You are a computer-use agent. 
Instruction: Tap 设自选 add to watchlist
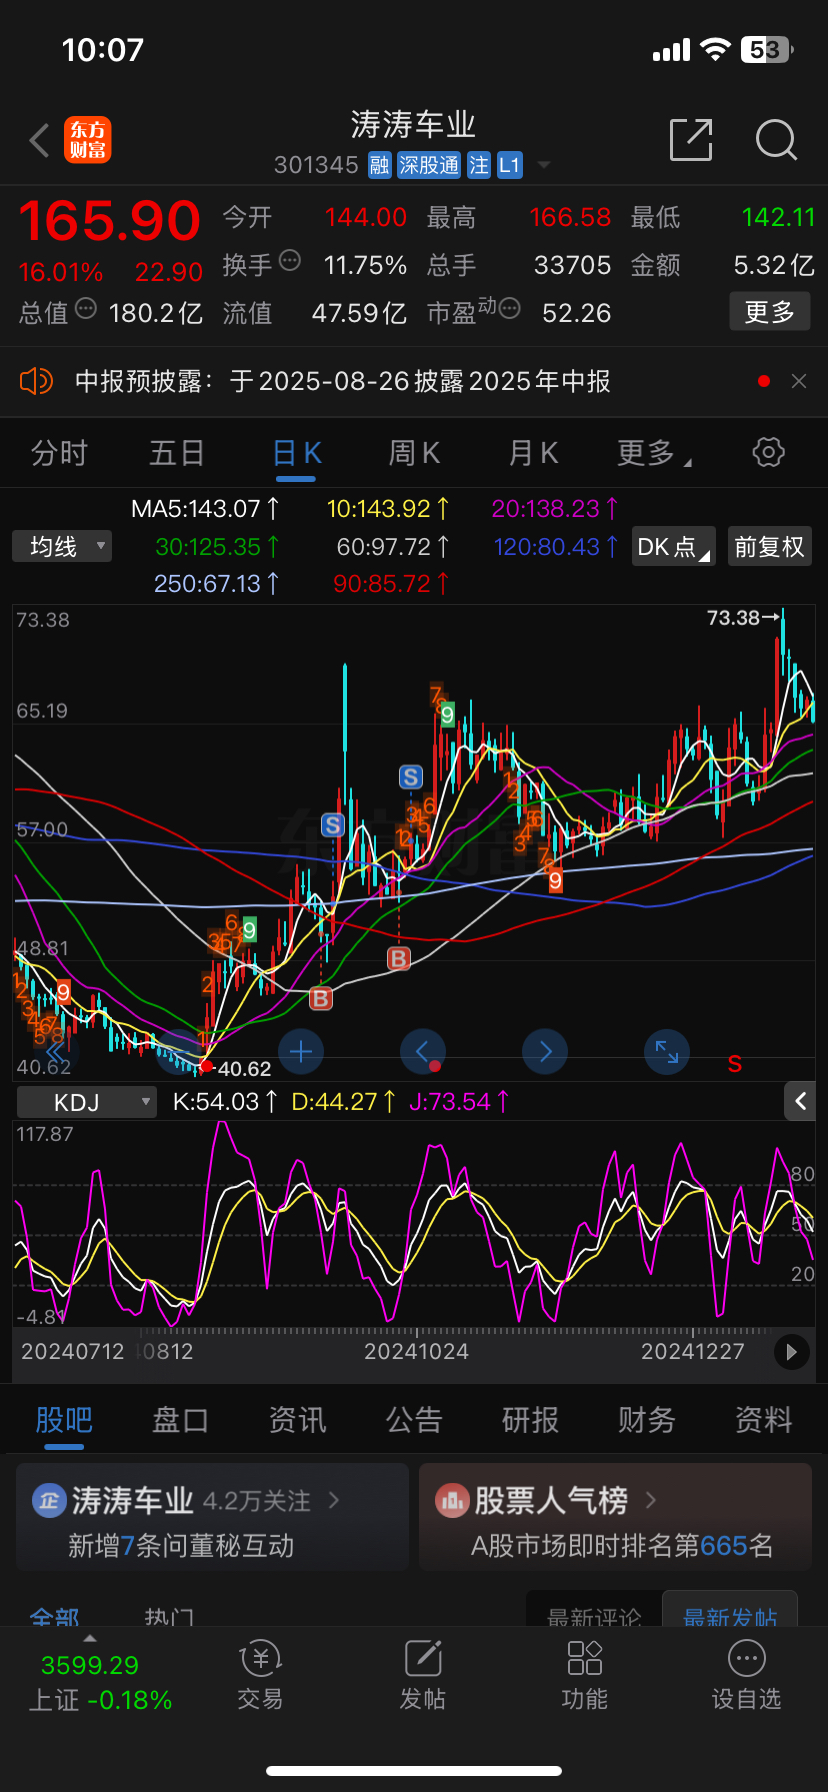(747, 1674)
